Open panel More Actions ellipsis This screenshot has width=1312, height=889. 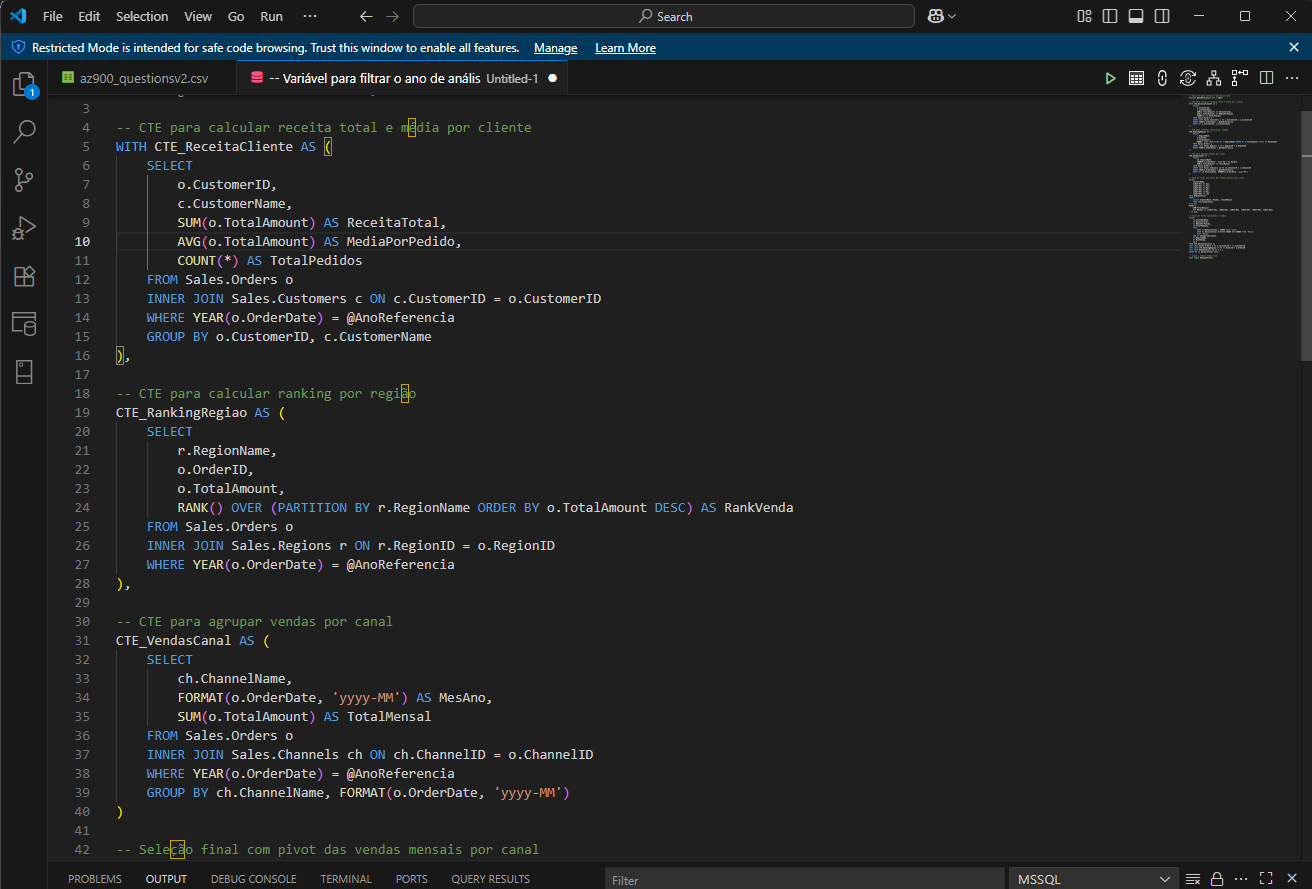(1242, 879)
